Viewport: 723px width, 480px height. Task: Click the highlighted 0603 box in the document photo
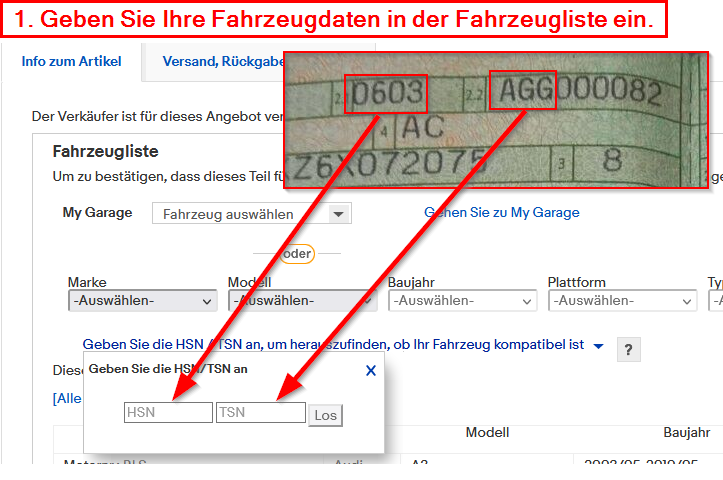coord(386,94)
